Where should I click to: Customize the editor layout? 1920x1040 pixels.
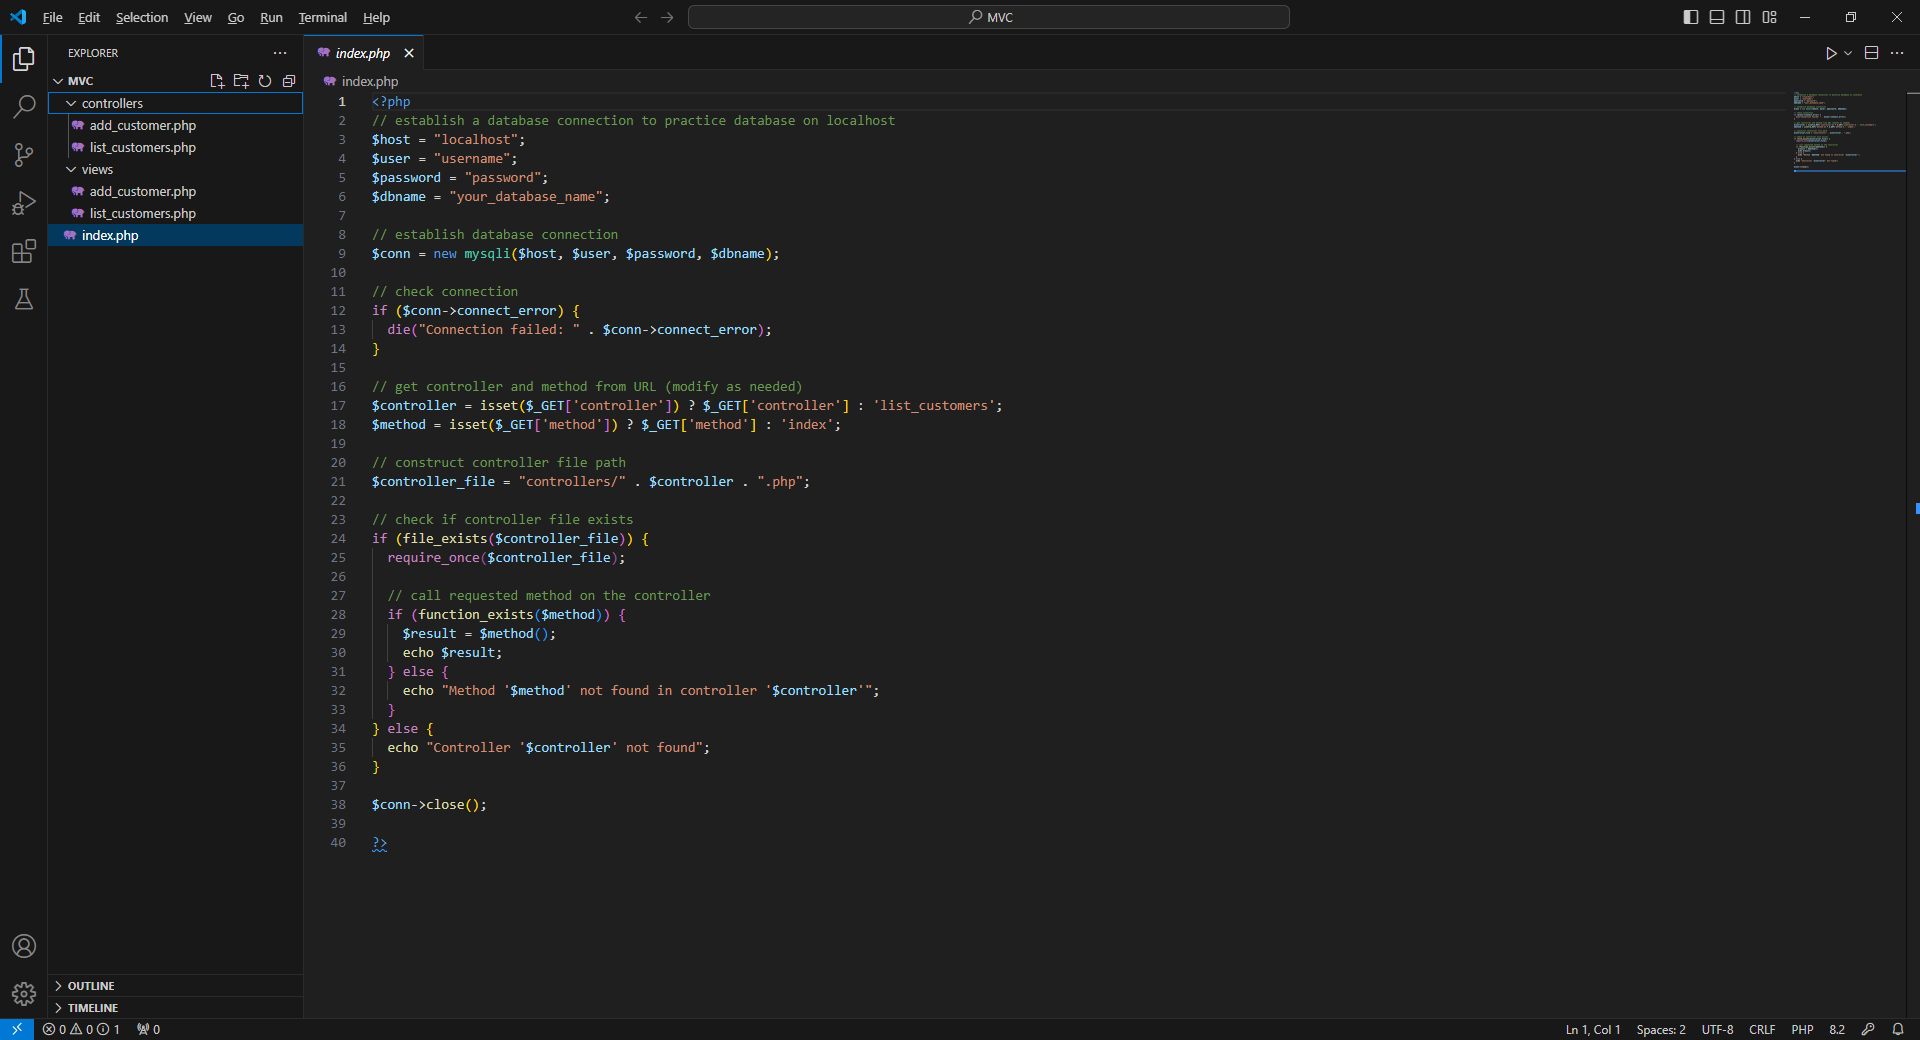pos(1770,17)
